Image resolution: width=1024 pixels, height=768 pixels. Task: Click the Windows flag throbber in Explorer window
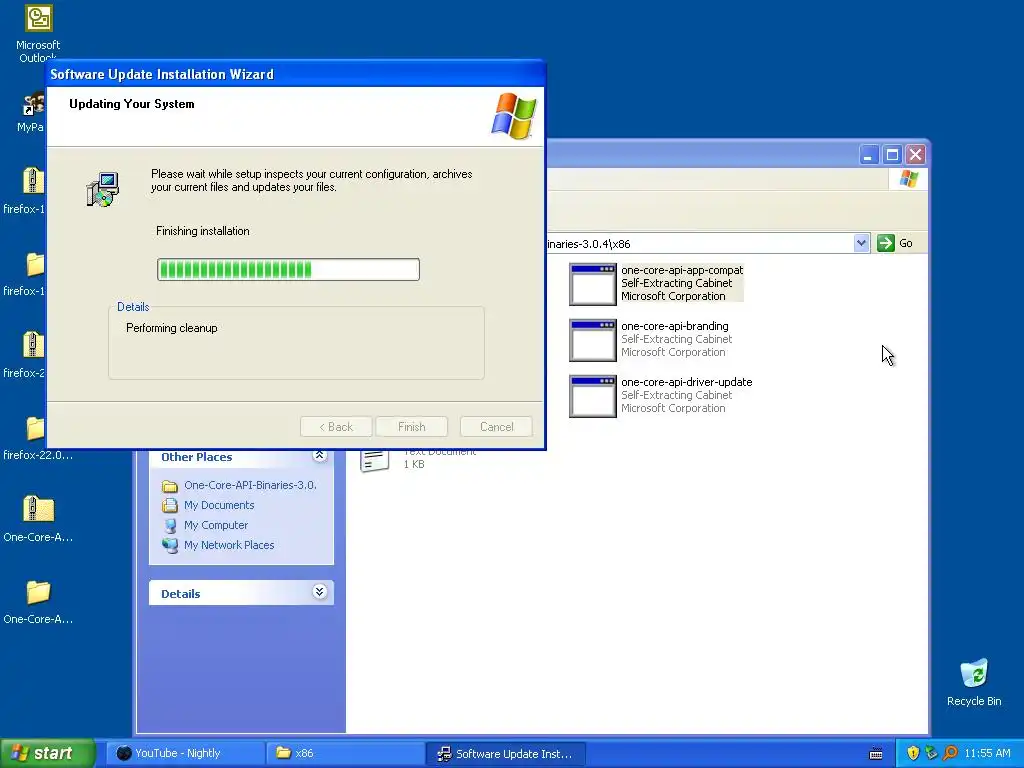point(908,179)
